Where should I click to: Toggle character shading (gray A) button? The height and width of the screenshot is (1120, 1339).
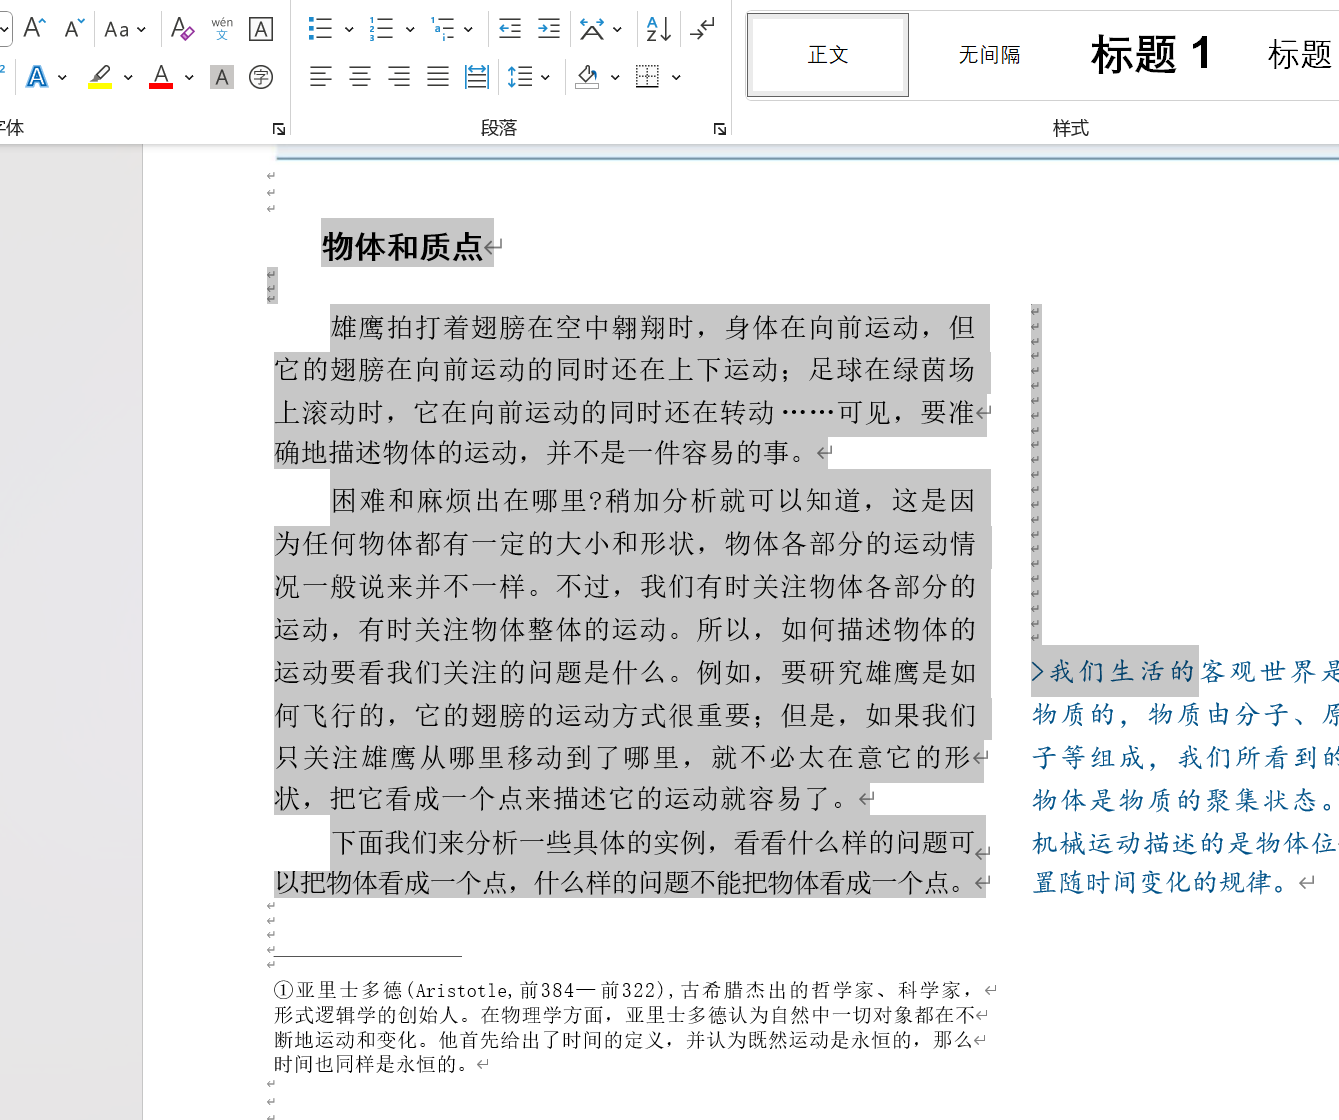[222, 77]
